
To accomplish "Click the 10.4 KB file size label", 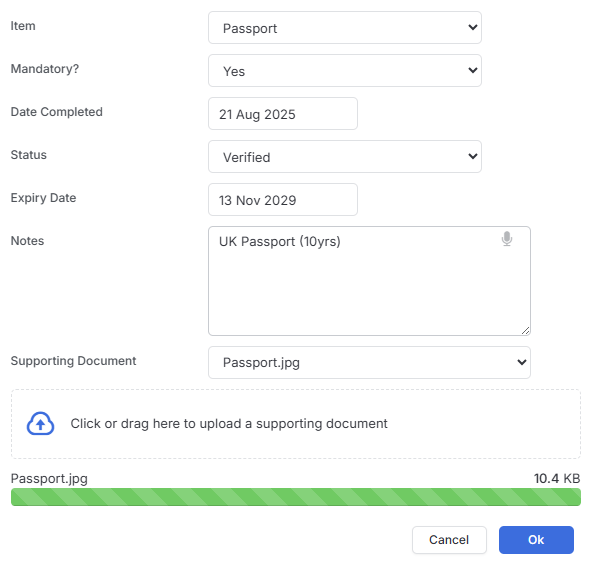I will 557,478.
